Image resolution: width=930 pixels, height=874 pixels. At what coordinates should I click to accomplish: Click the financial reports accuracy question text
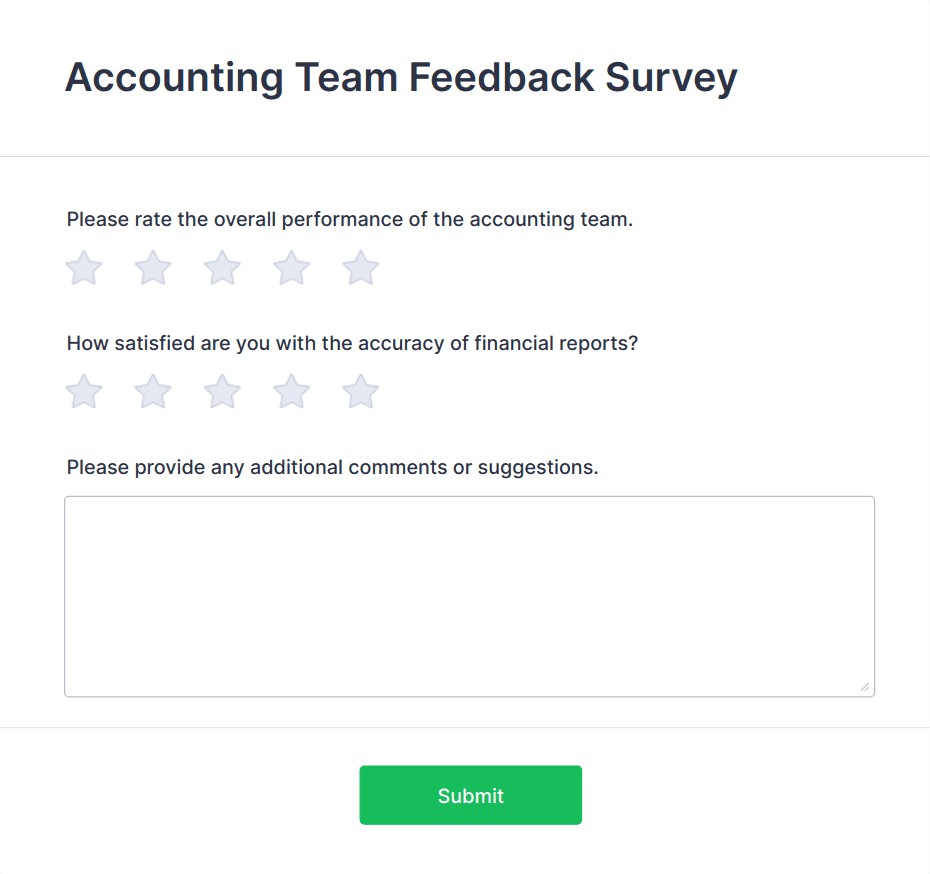(352, 344)
